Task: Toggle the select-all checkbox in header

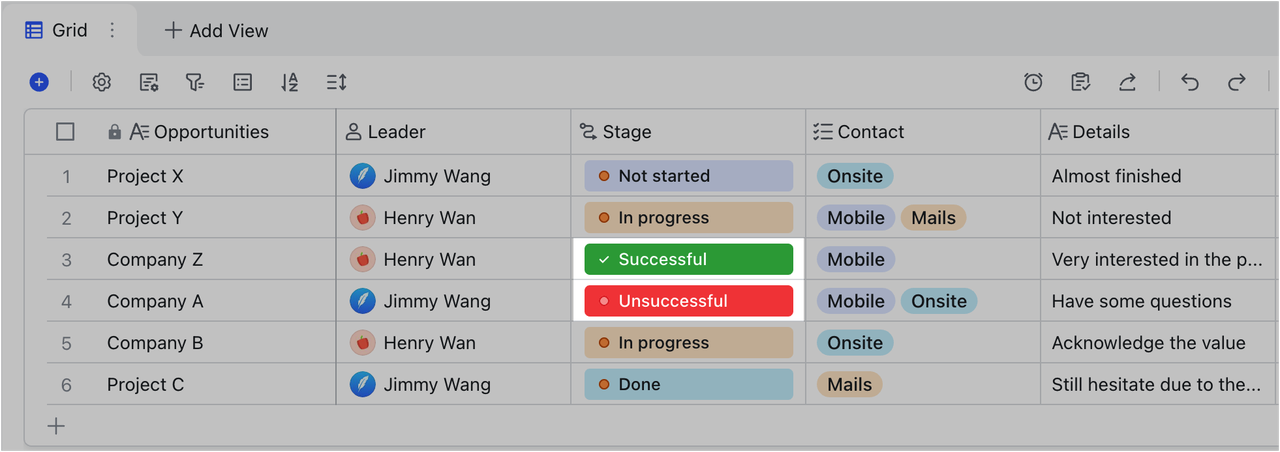Action: coord(65,131)
